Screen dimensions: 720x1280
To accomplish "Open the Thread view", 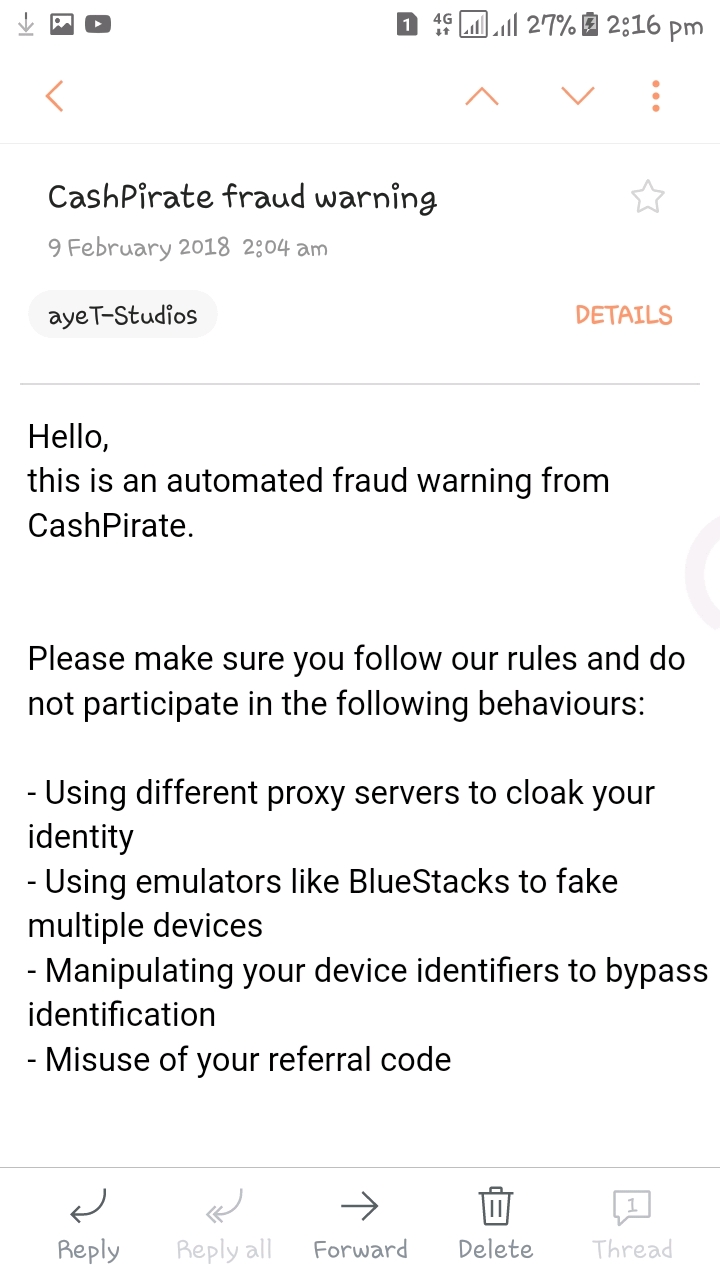I will 632,1225.
